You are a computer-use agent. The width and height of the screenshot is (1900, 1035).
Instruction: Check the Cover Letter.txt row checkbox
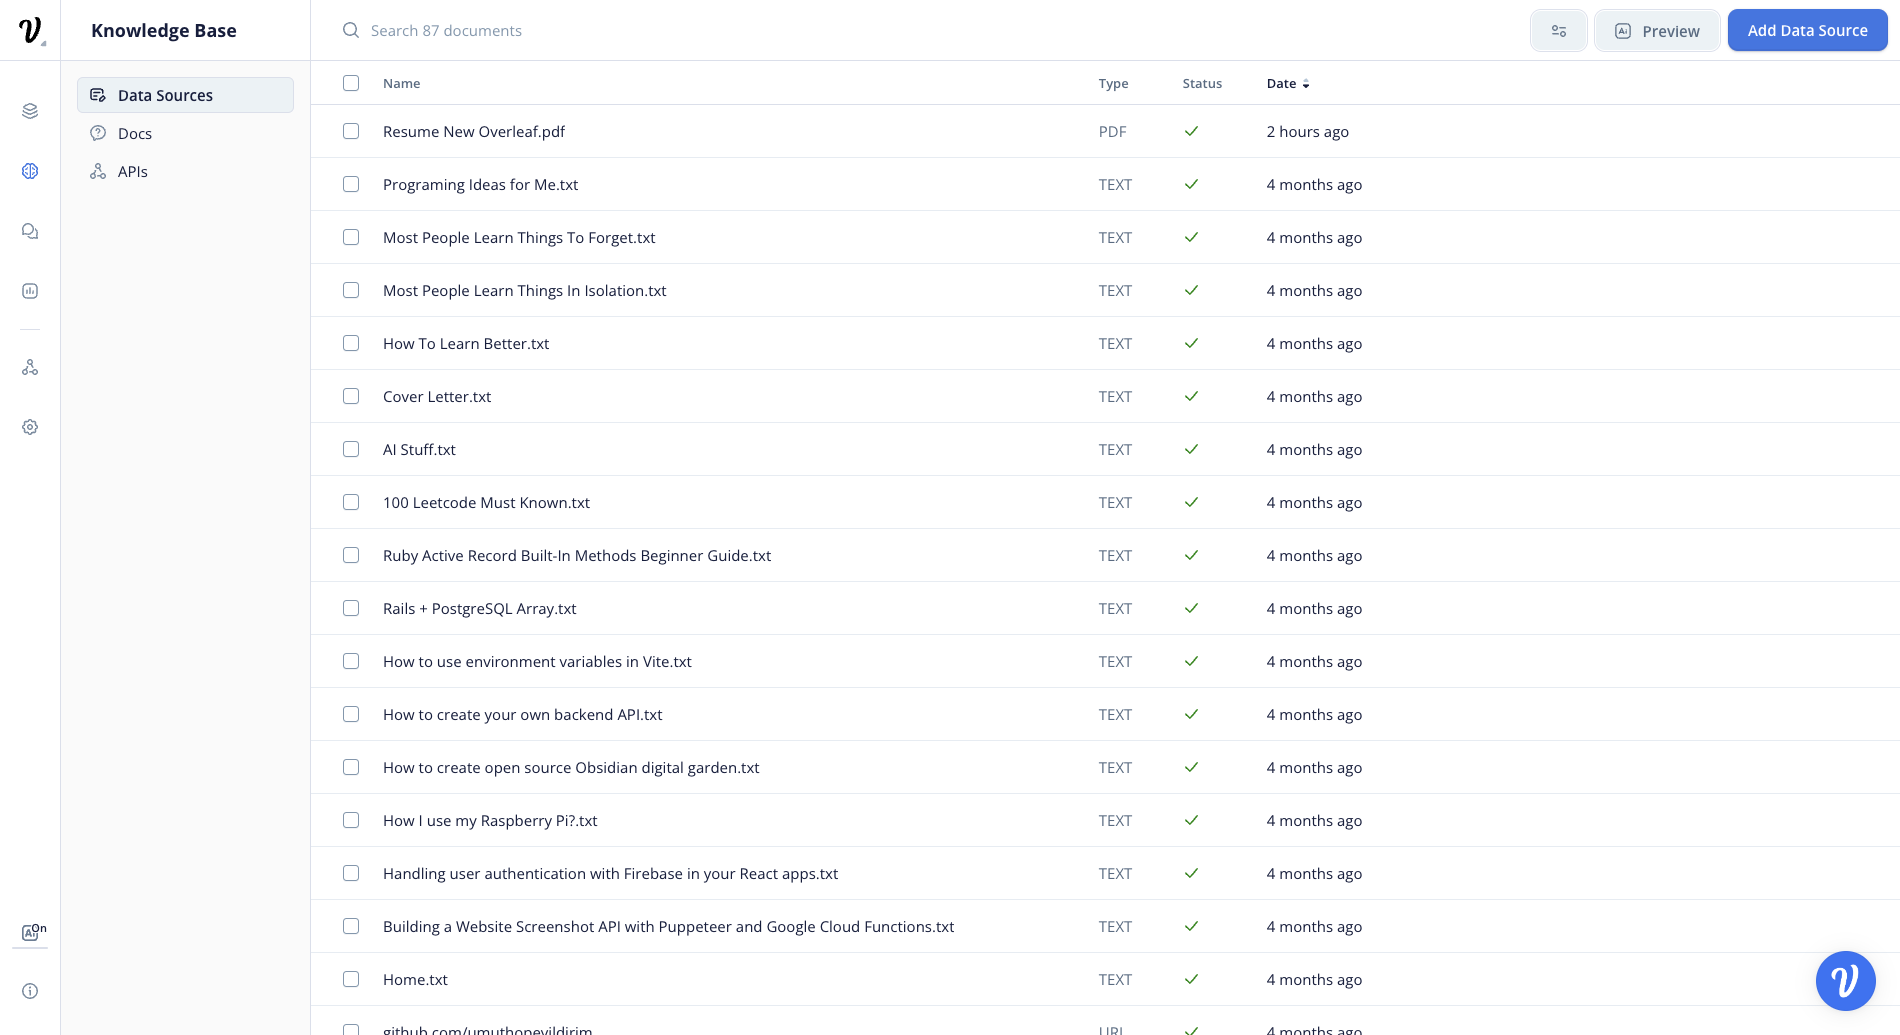tap(351, 396)
